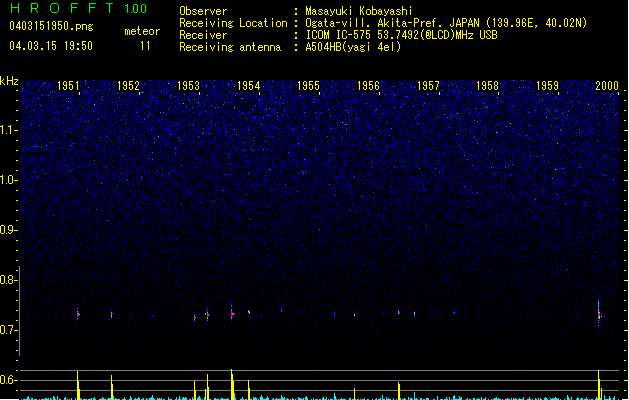This screenshot has width=629, height=400.
Task: Click the meteor count value 11
Action: tap(145, 46)
